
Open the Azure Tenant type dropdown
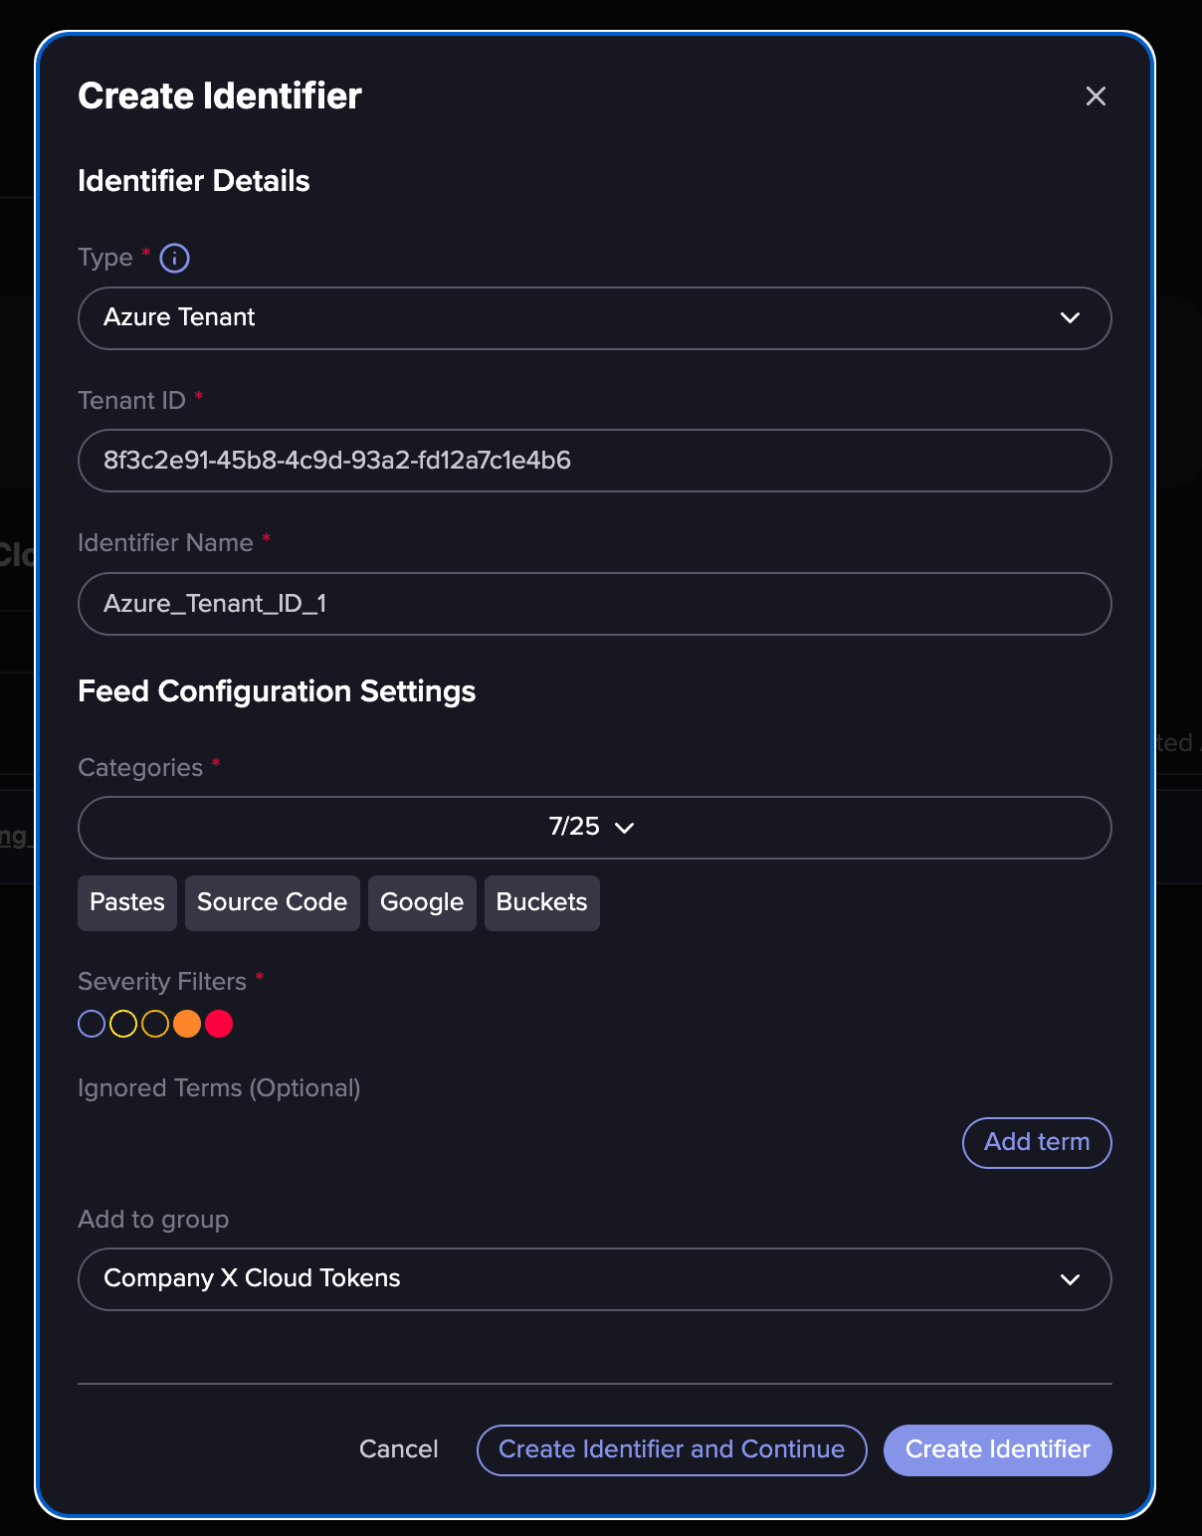(594, 318)
